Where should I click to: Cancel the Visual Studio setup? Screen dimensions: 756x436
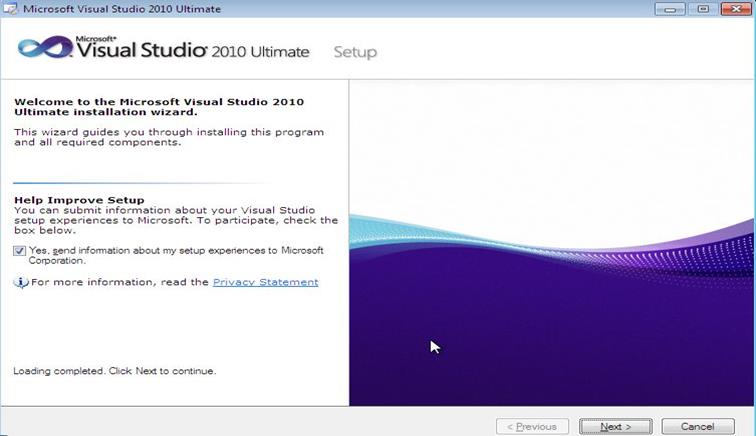click(x=698, y=426)
